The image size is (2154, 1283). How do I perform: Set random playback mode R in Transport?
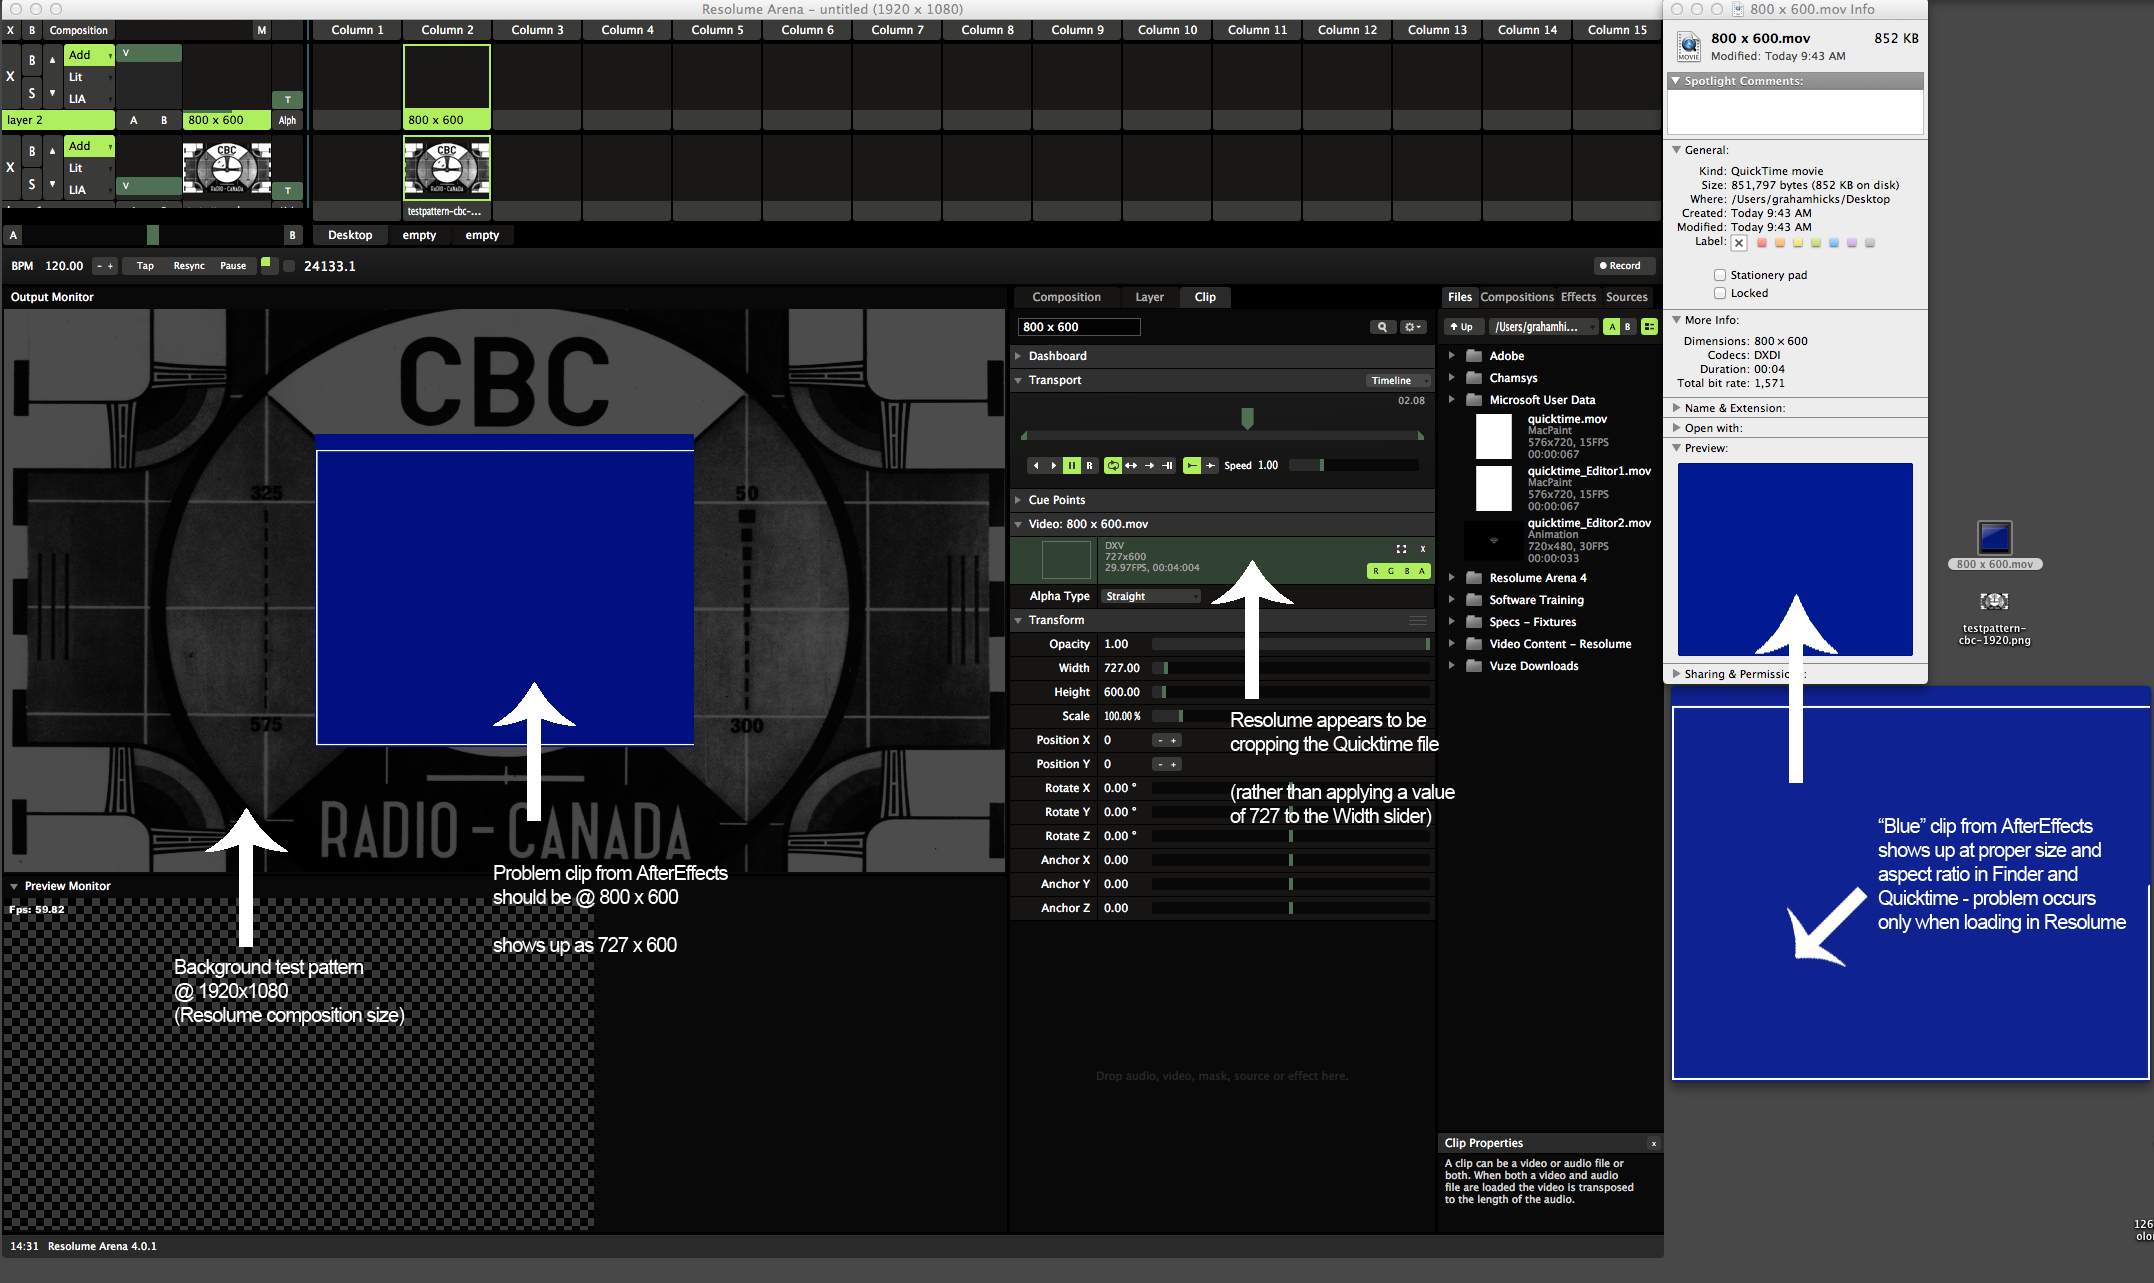click(1089, 466)
